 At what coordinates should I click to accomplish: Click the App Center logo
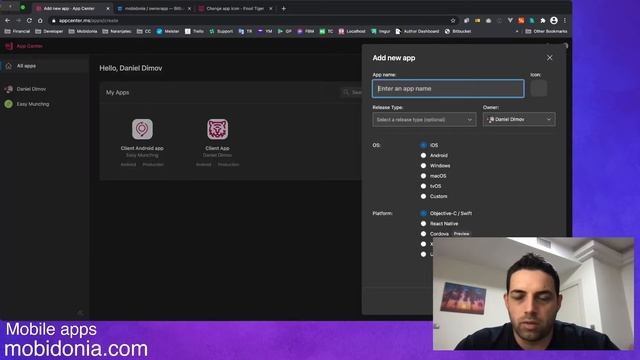coord(24,46)
